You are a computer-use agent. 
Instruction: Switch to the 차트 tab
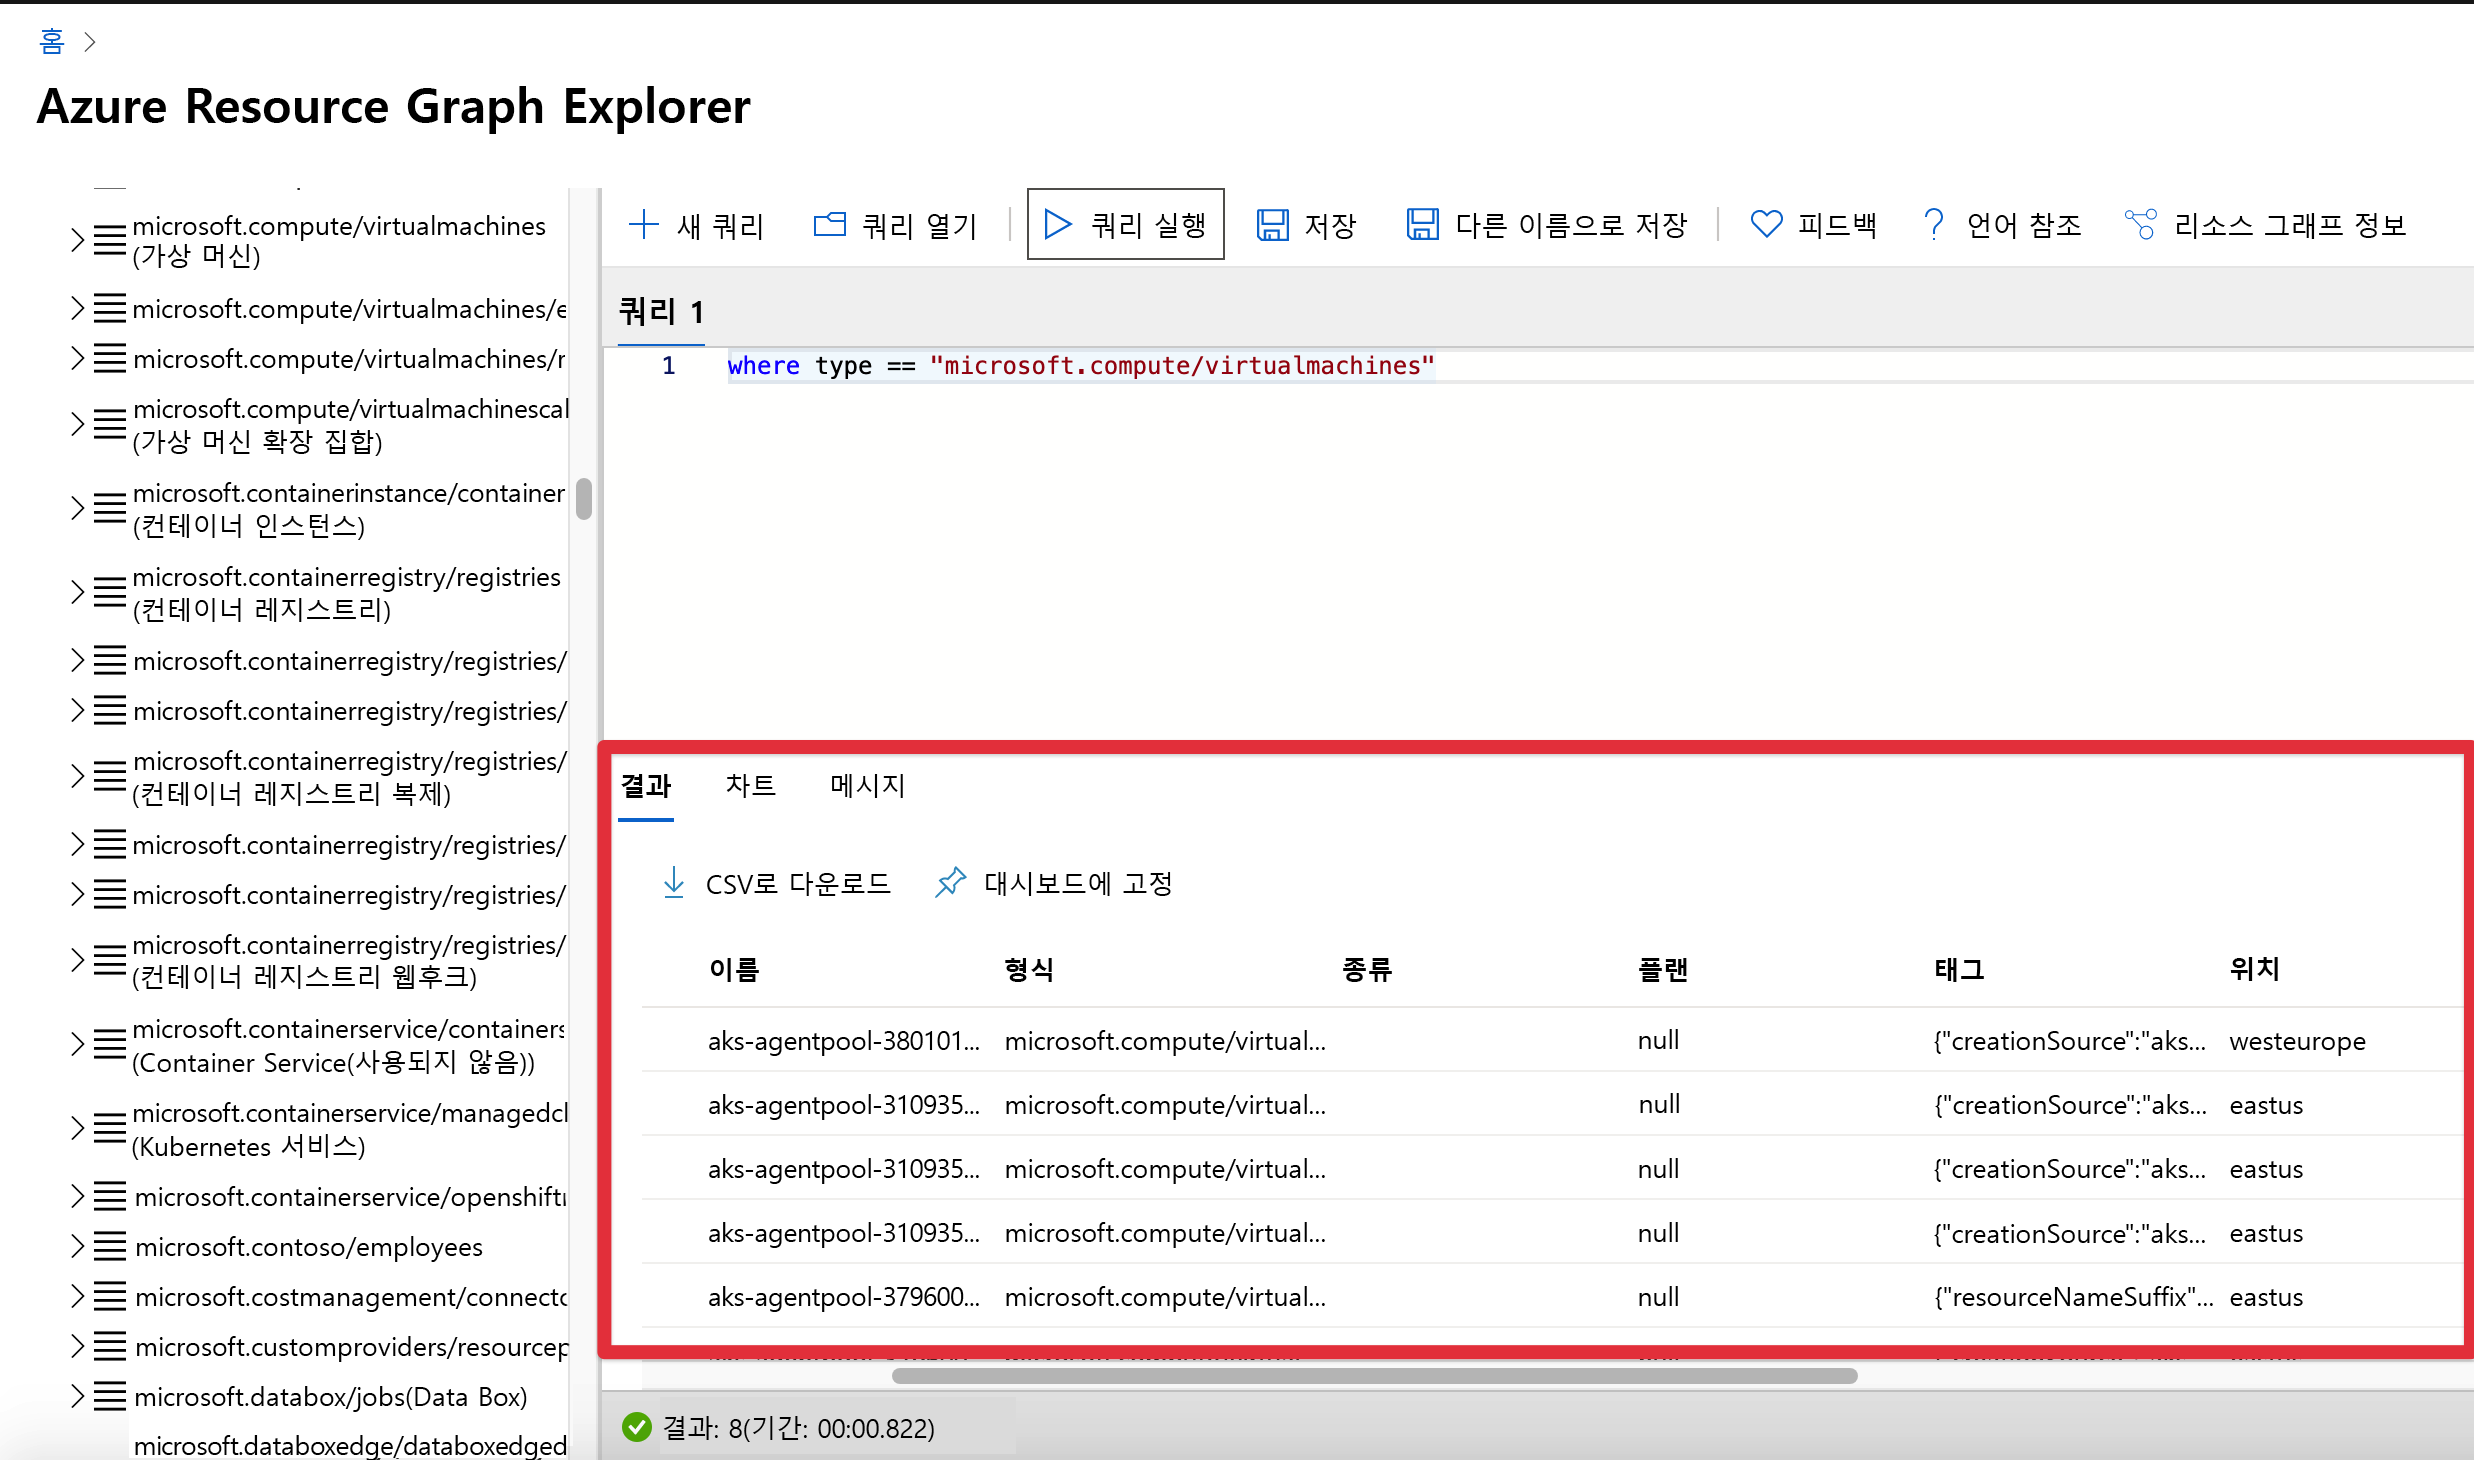coord(751,786)
